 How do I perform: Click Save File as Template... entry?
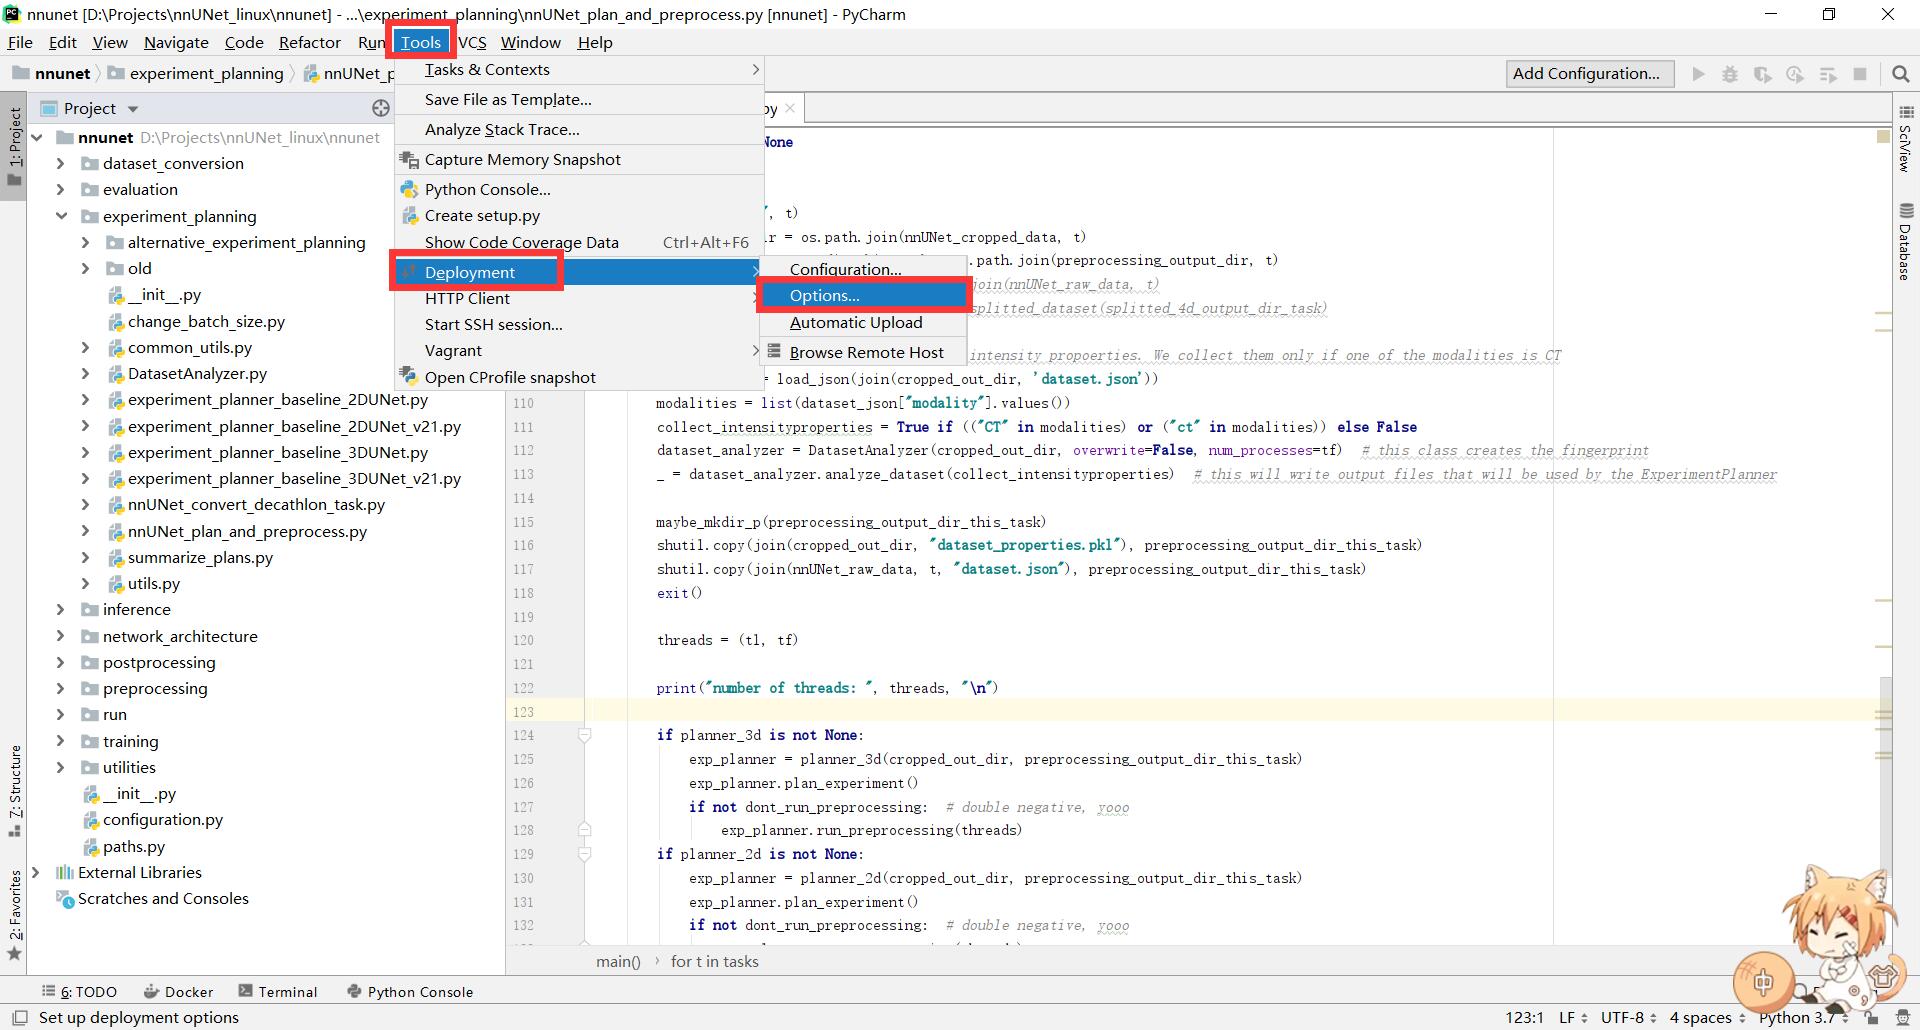(579, 100)
